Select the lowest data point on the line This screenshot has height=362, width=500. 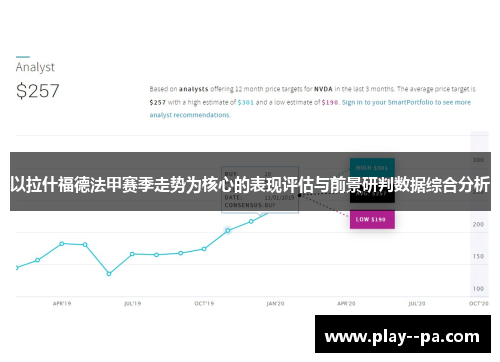pos(109,274)
